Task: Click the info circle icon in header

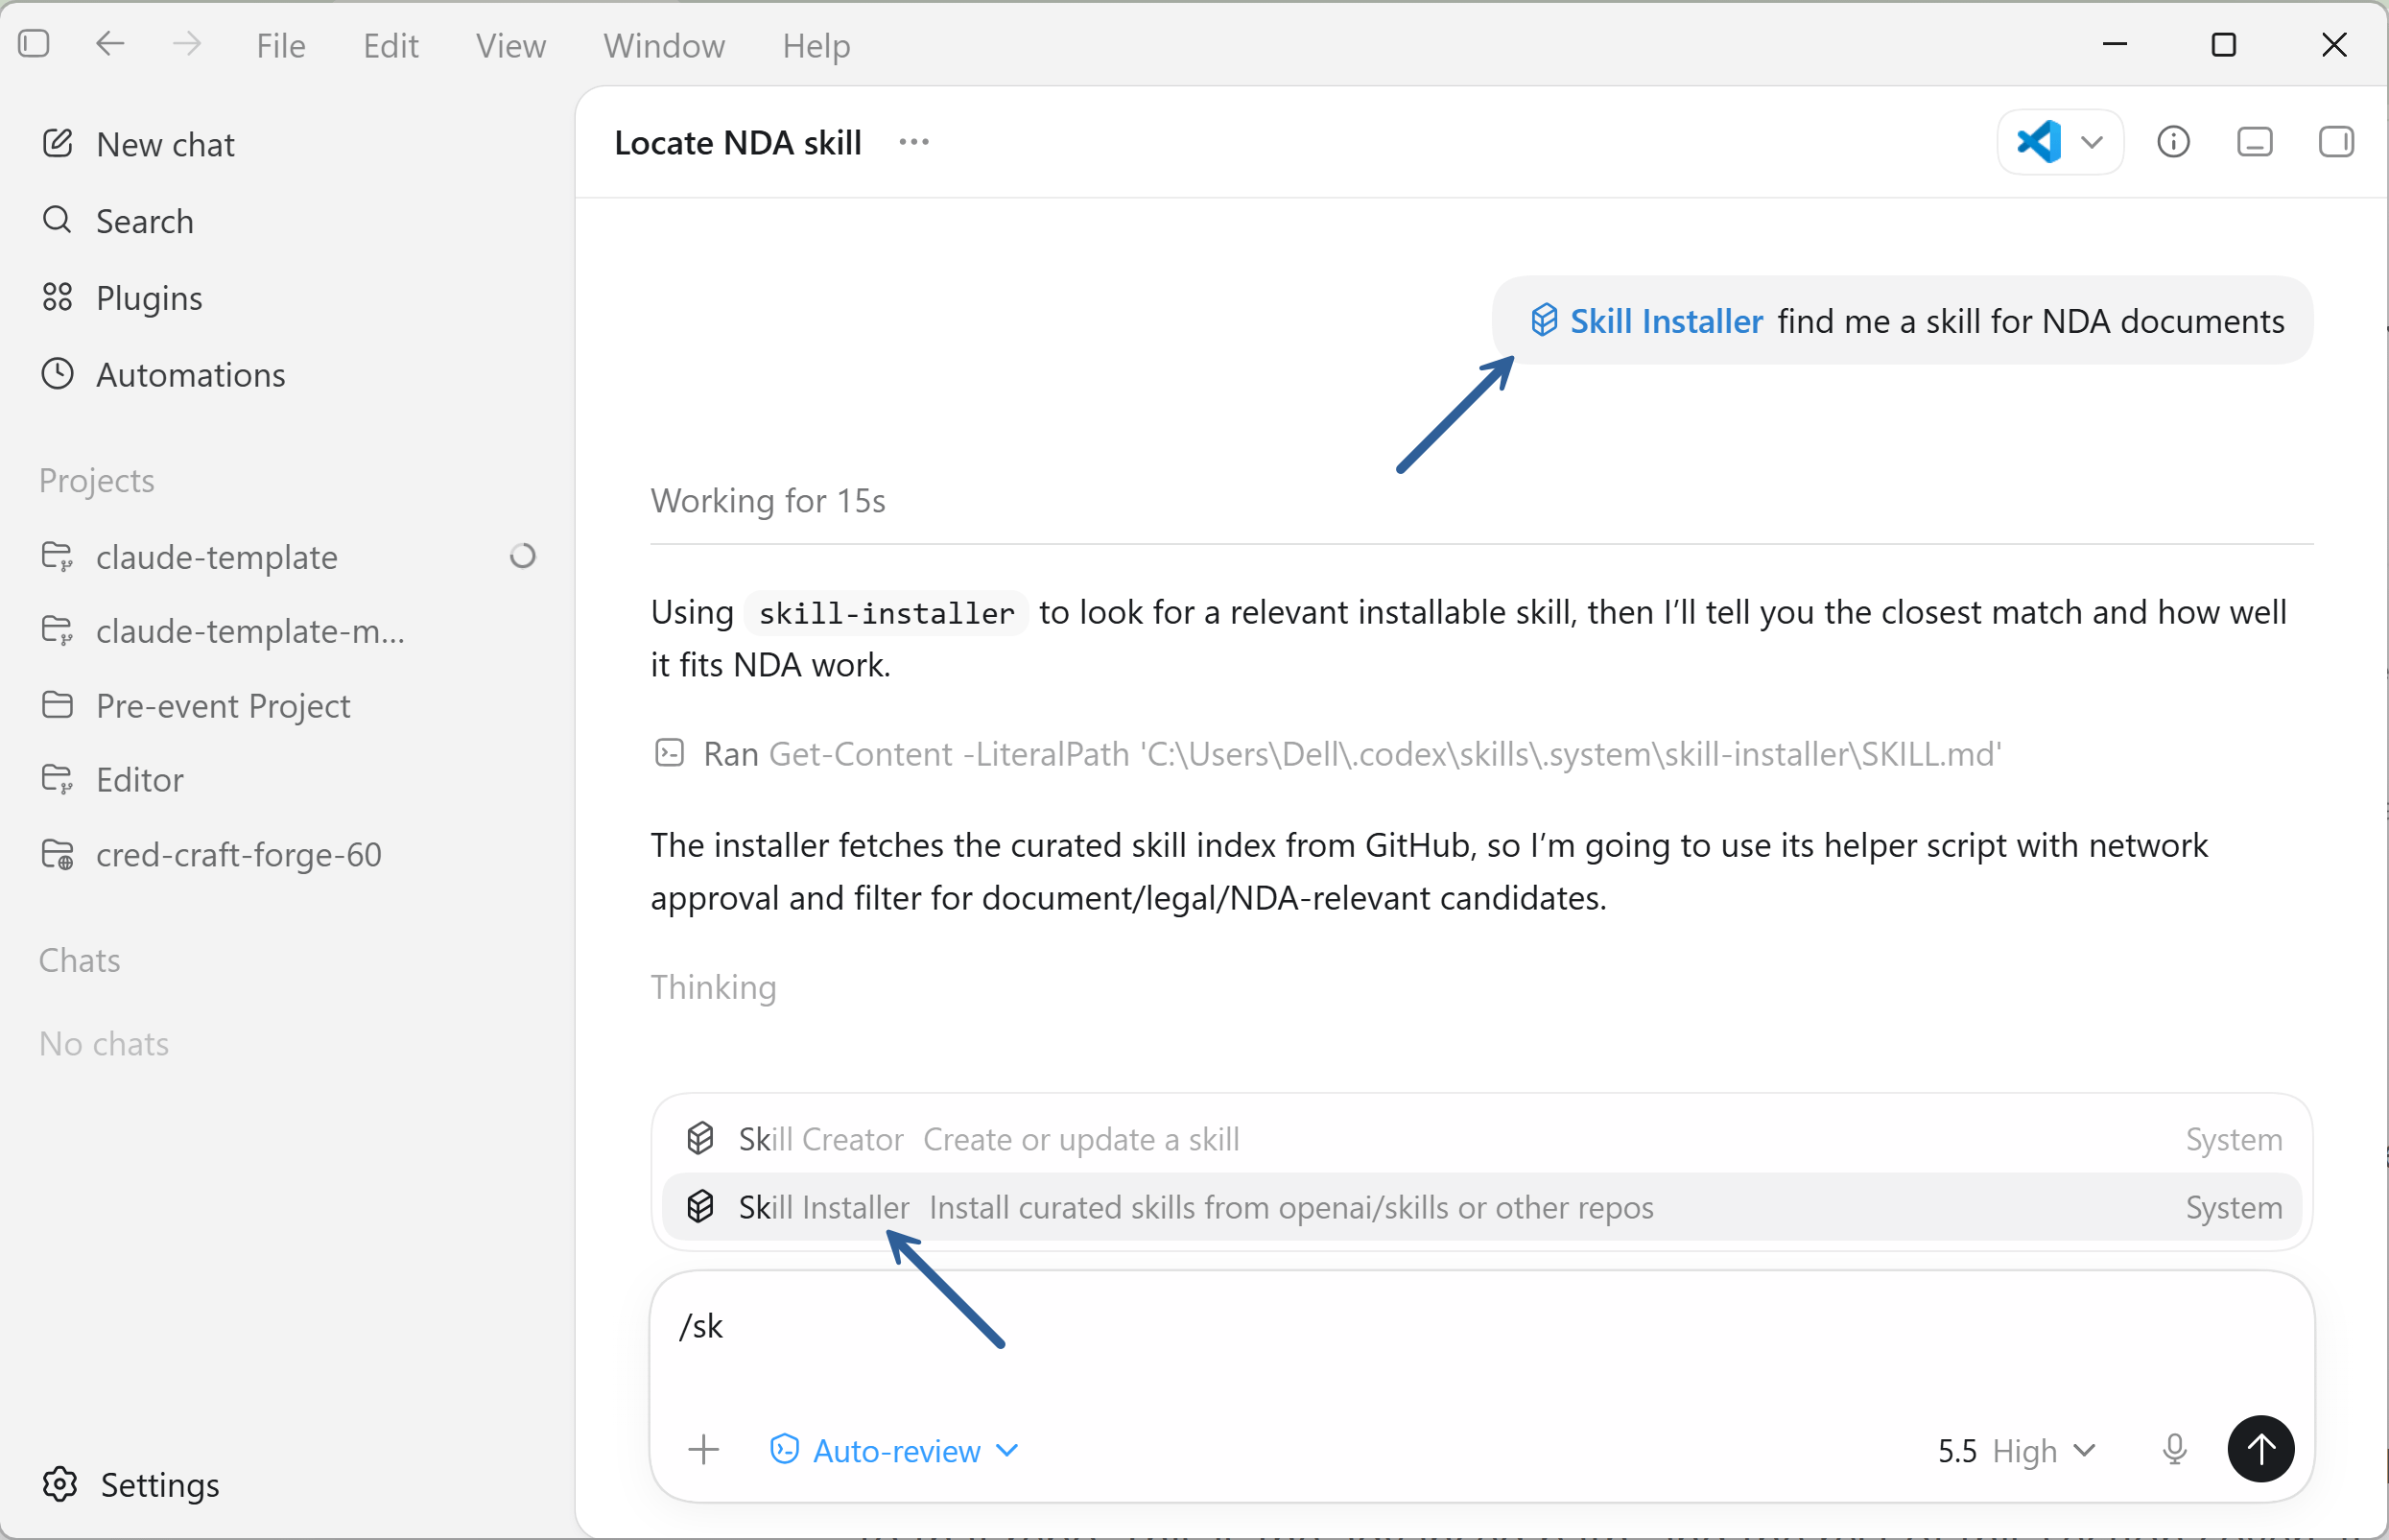Action: click(2173, 142)
